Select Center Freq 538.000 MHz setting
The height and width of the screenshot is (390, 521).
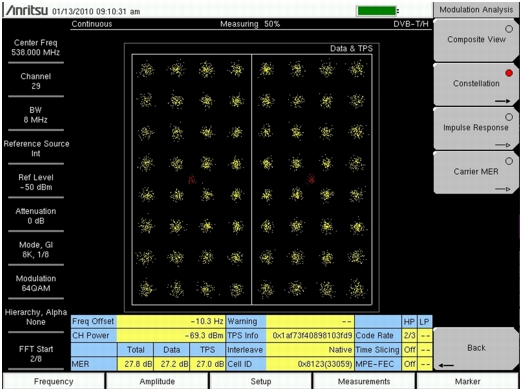click(36, 48)
